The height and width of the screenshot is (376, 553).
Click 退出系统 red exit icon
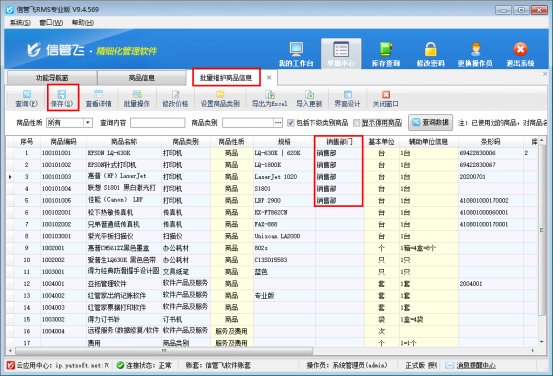tap(520, 49)
